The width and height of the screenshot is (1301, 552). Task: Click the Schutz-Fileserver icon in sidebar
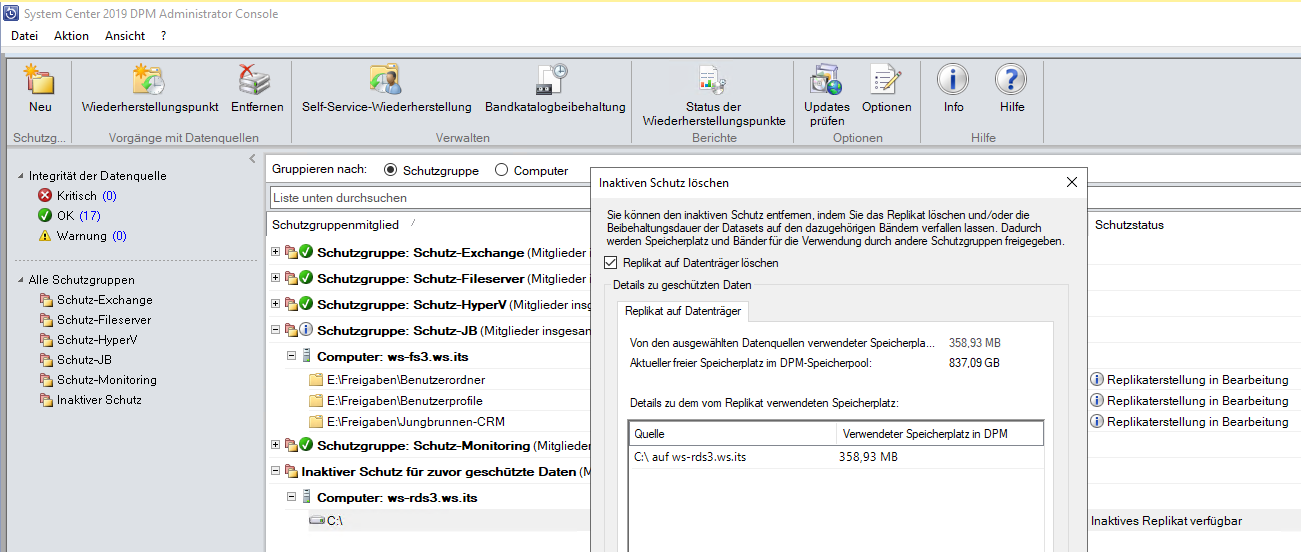[46, 320]
